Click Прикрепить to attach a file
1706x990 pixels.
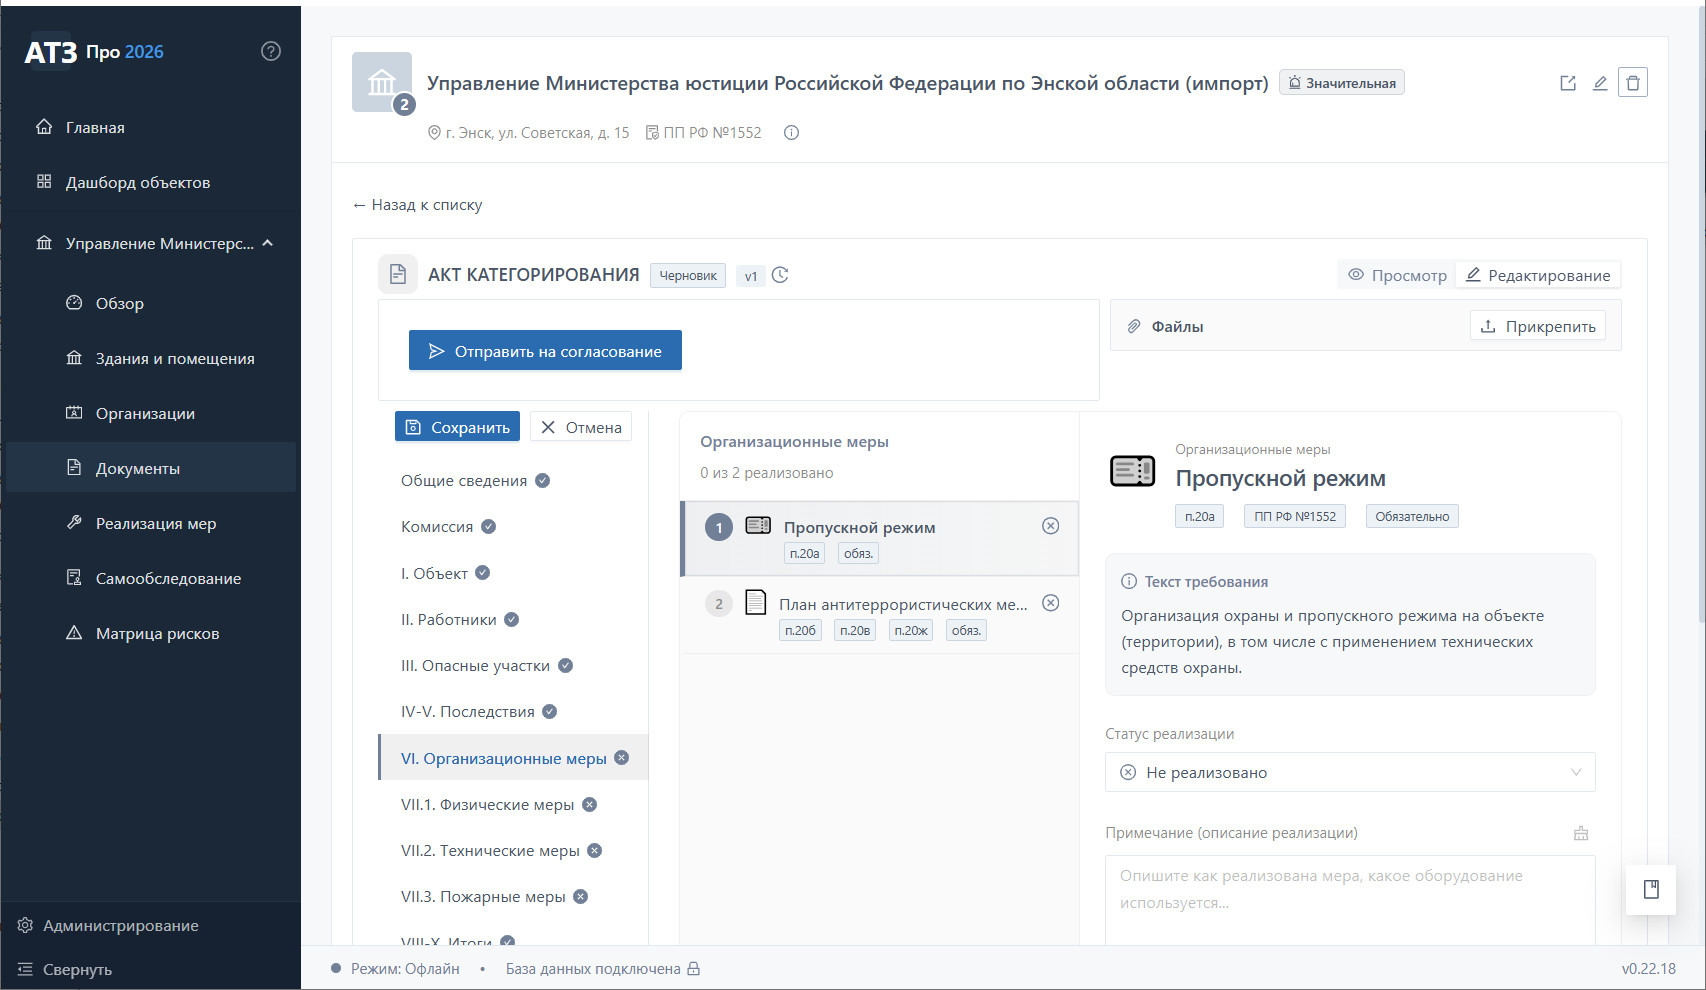click(x=1538, y=326)
